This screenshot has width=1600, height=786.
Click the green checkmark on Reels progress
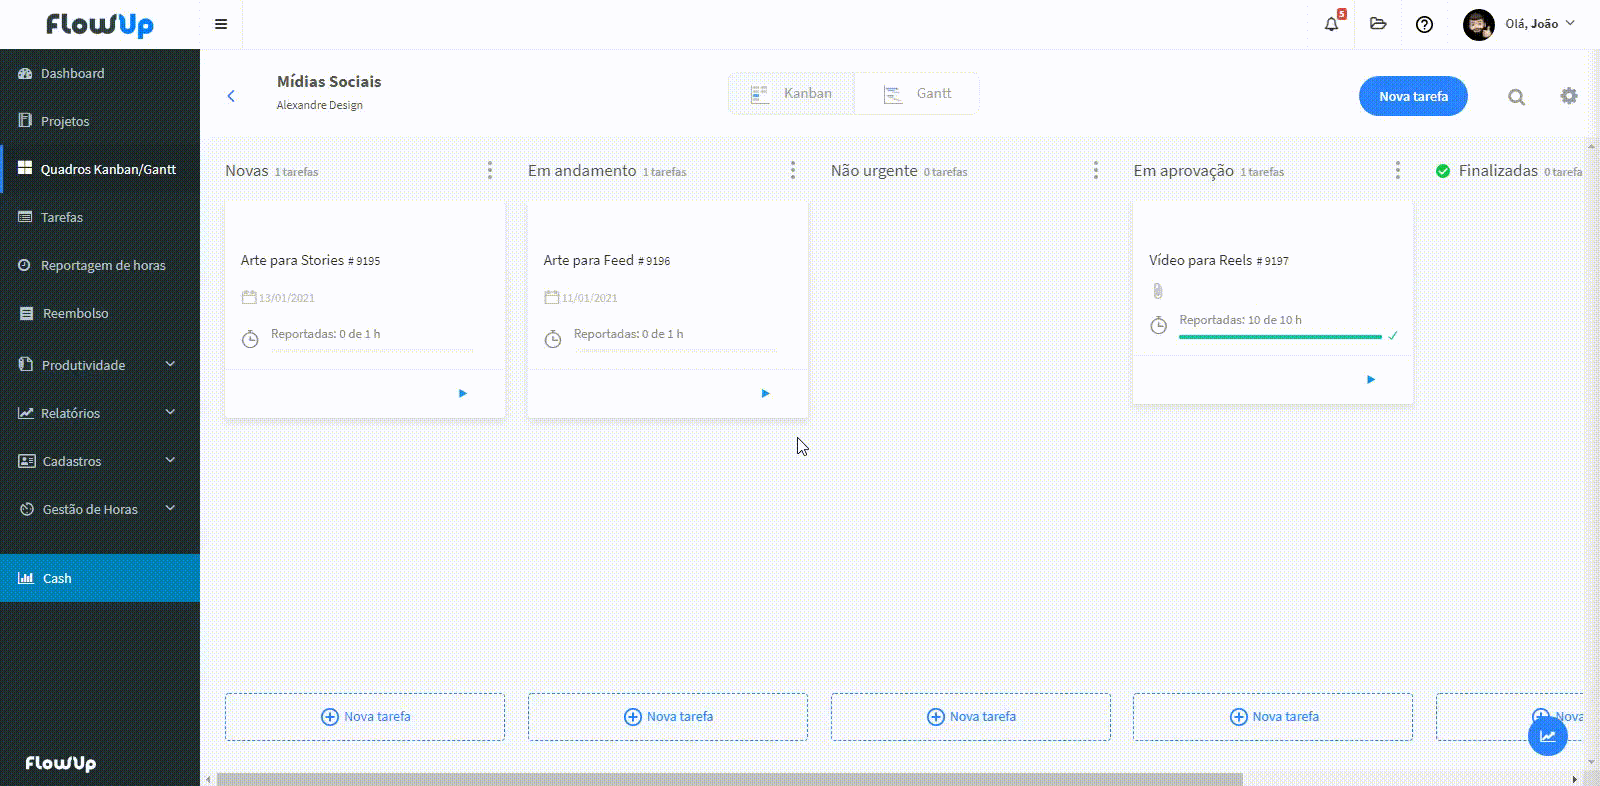click(x=1393, y=336)
